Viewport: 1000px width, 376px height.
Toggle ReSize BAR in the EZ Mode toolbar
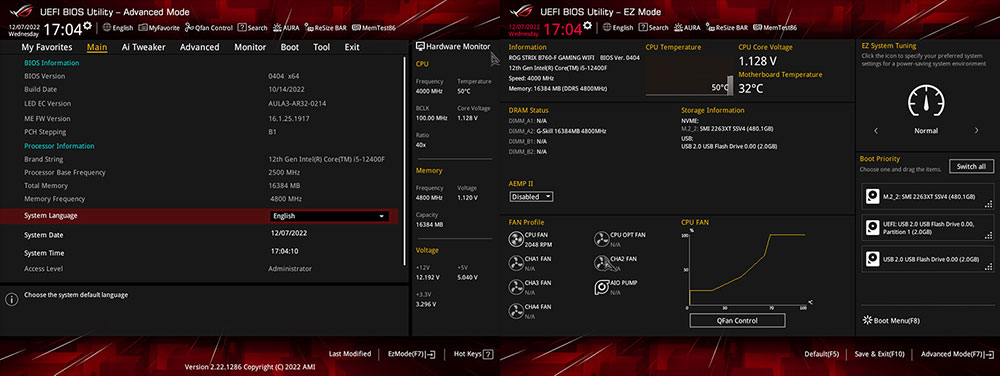pos(727,27)
